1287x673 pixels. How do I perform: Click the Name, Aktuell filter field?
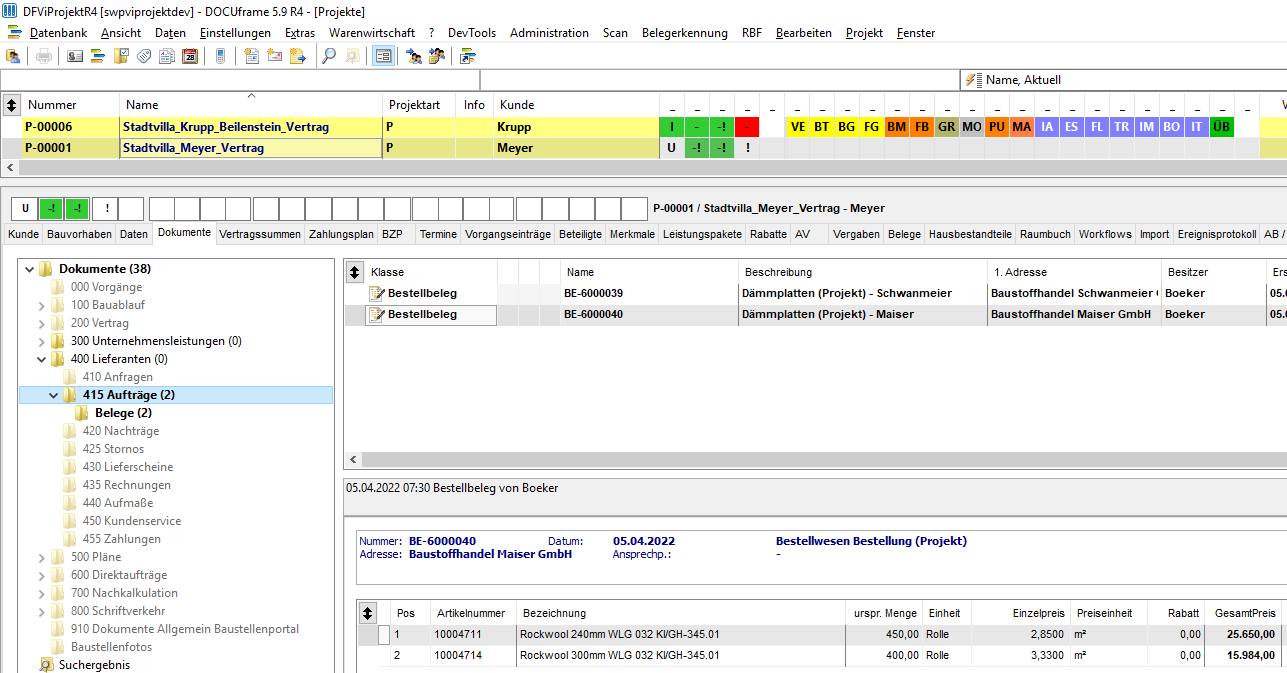click(1123, 80)
